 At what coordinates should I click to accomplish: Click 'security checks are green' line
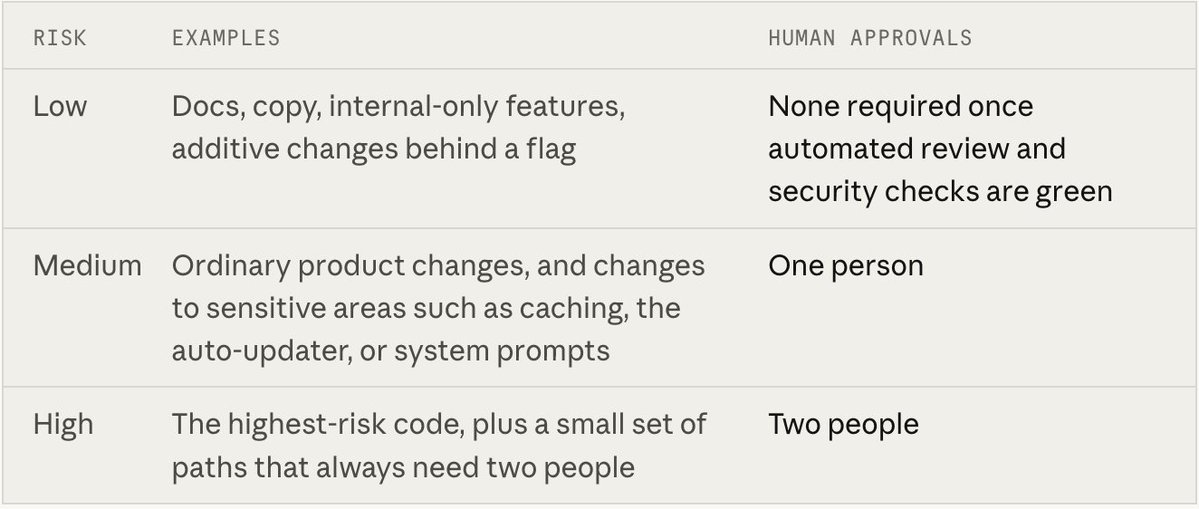(940, 192)
